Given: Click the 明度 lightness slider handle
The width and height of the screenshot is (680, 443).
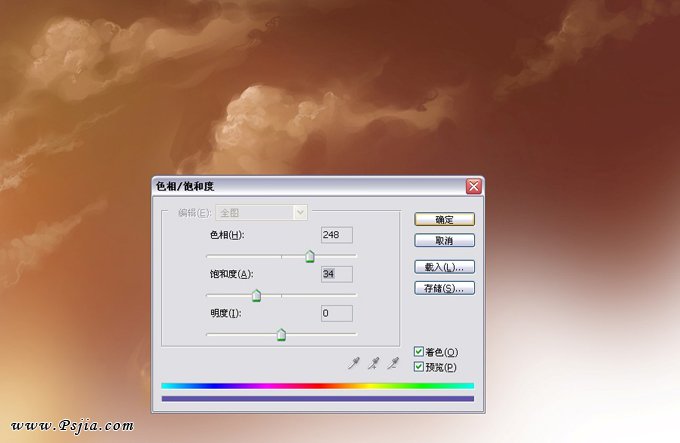Looking at the screenshot, I should tap(281, 335).
